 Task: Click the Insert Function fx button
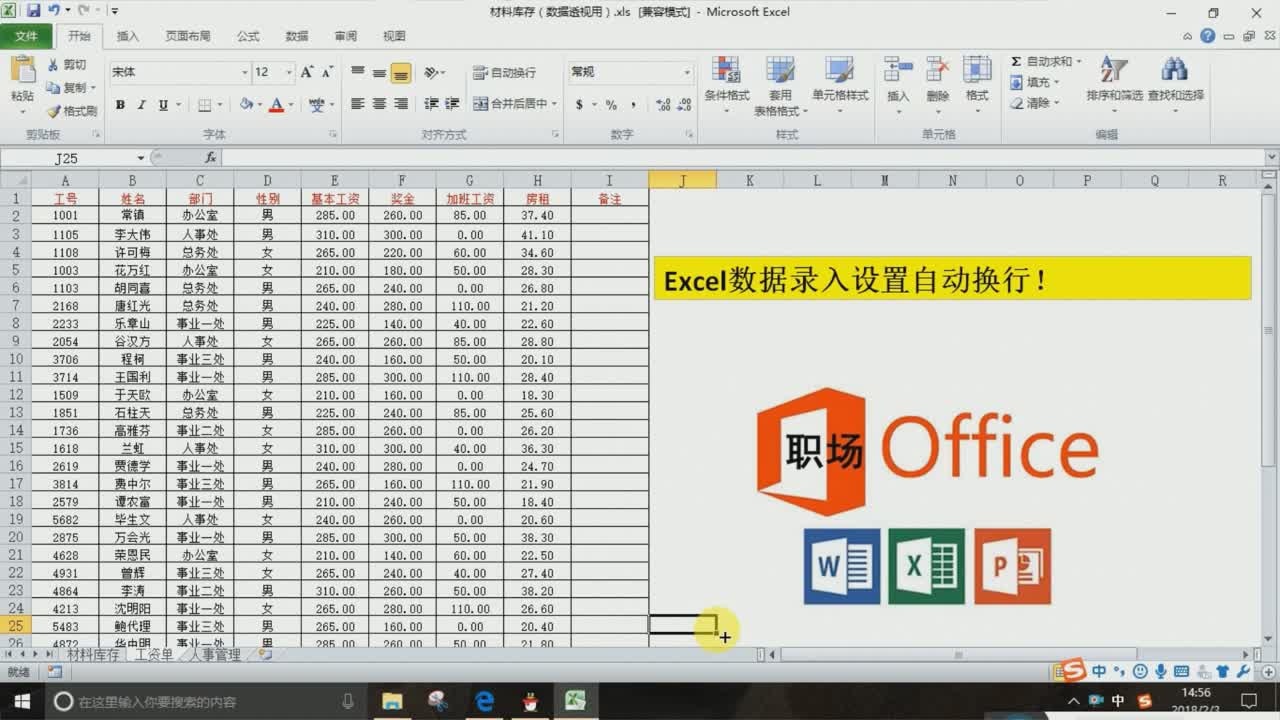click(x=211, y=158)
